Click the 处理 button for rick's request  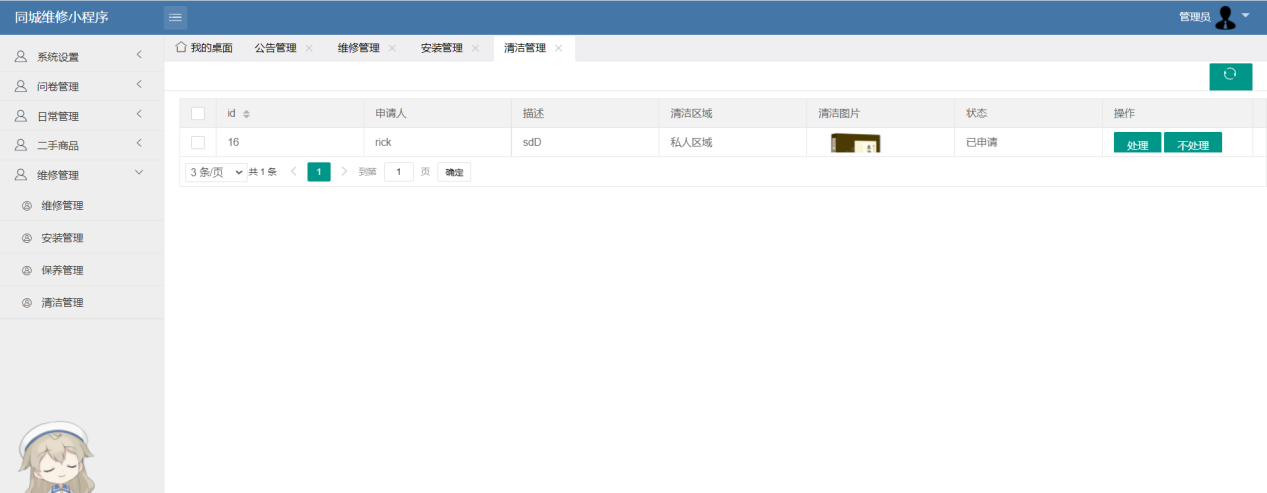(x=1137, y=144)
